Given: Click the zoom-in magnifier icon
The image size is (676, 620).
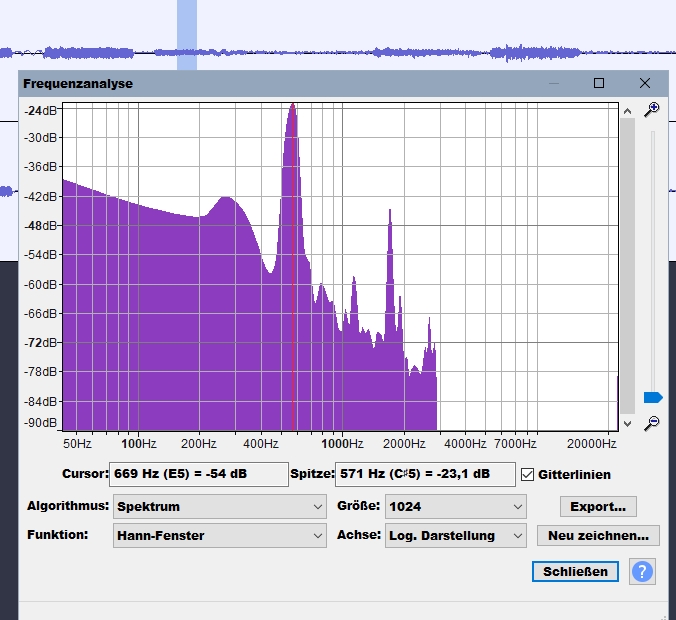Looking at the screenshot, I should pyautogui.click(x=652, y=109).
